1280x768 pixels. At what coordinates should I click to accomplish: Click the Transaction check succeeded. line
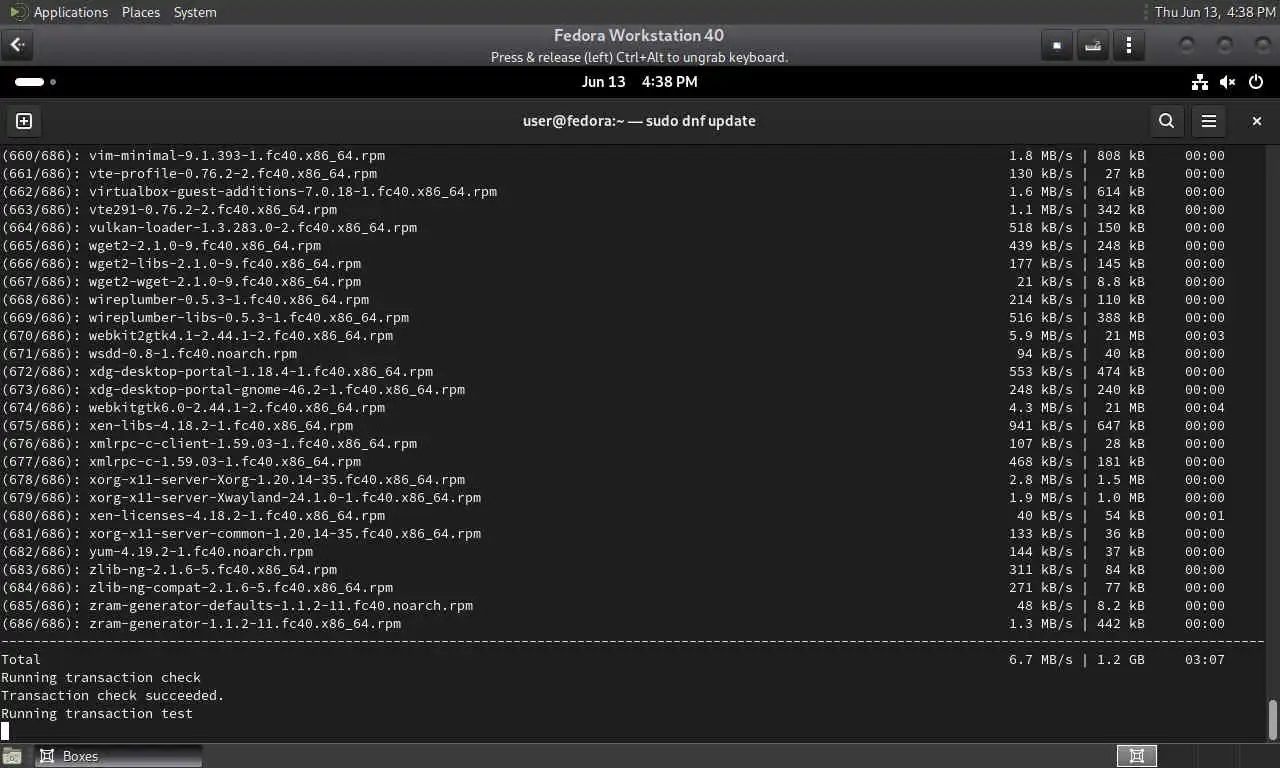[113, 696]
